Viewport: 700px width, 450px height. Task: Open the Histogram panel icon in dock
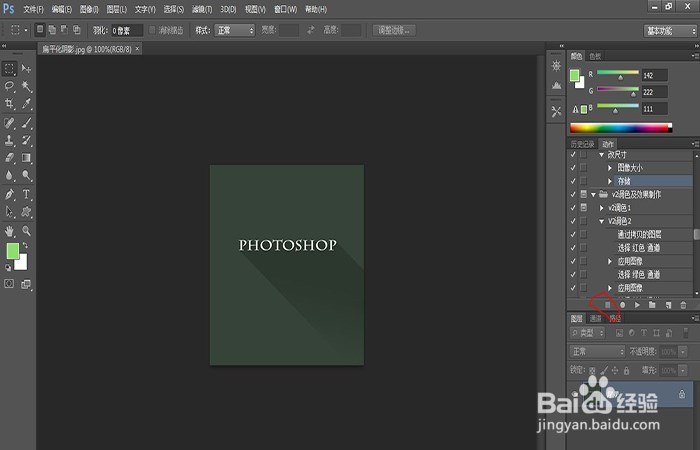[556, 85]
